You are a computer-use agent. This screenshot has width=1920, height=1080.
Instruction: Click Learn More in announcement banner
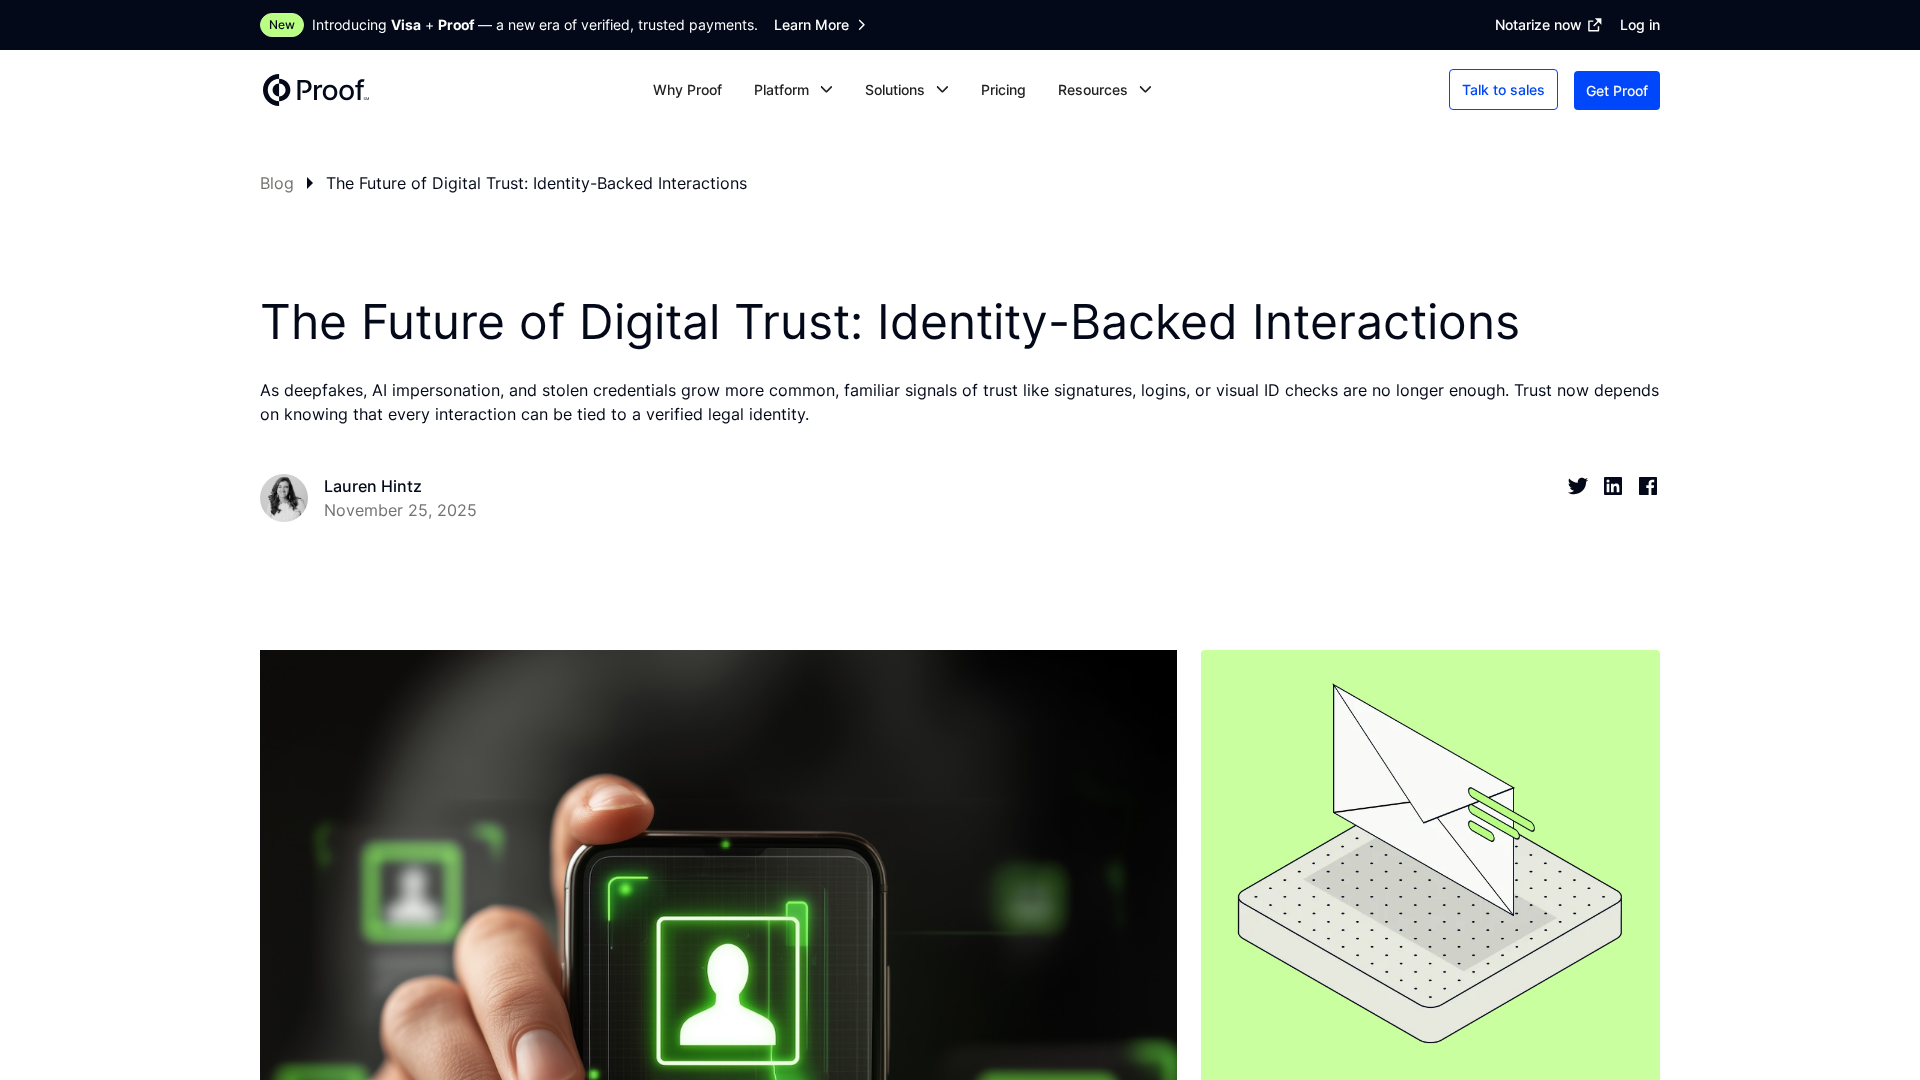[x=820, y=25]
